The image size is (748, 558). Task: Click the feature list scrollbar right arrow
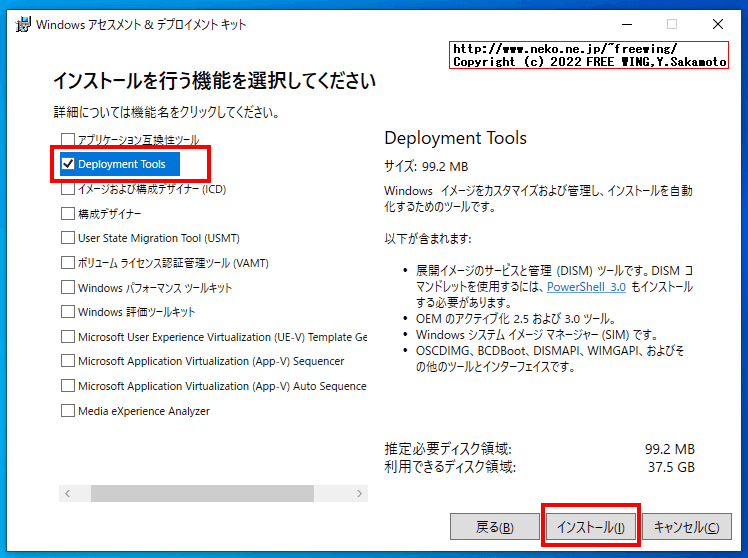click(359, 494)
